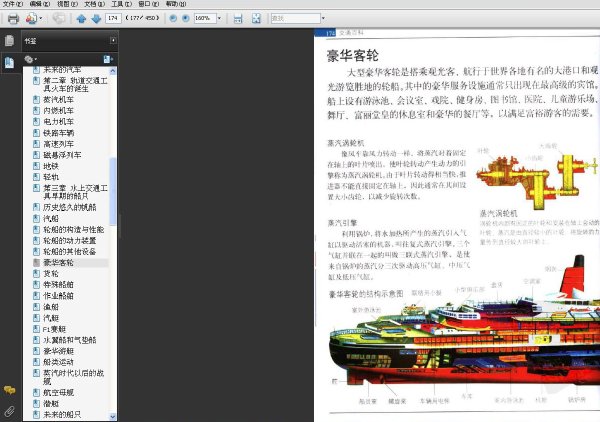The width and height of the screenshot is (600, 422).
Task: Click the new bookmark icon in panel
Action: click(x=108, y=59)
